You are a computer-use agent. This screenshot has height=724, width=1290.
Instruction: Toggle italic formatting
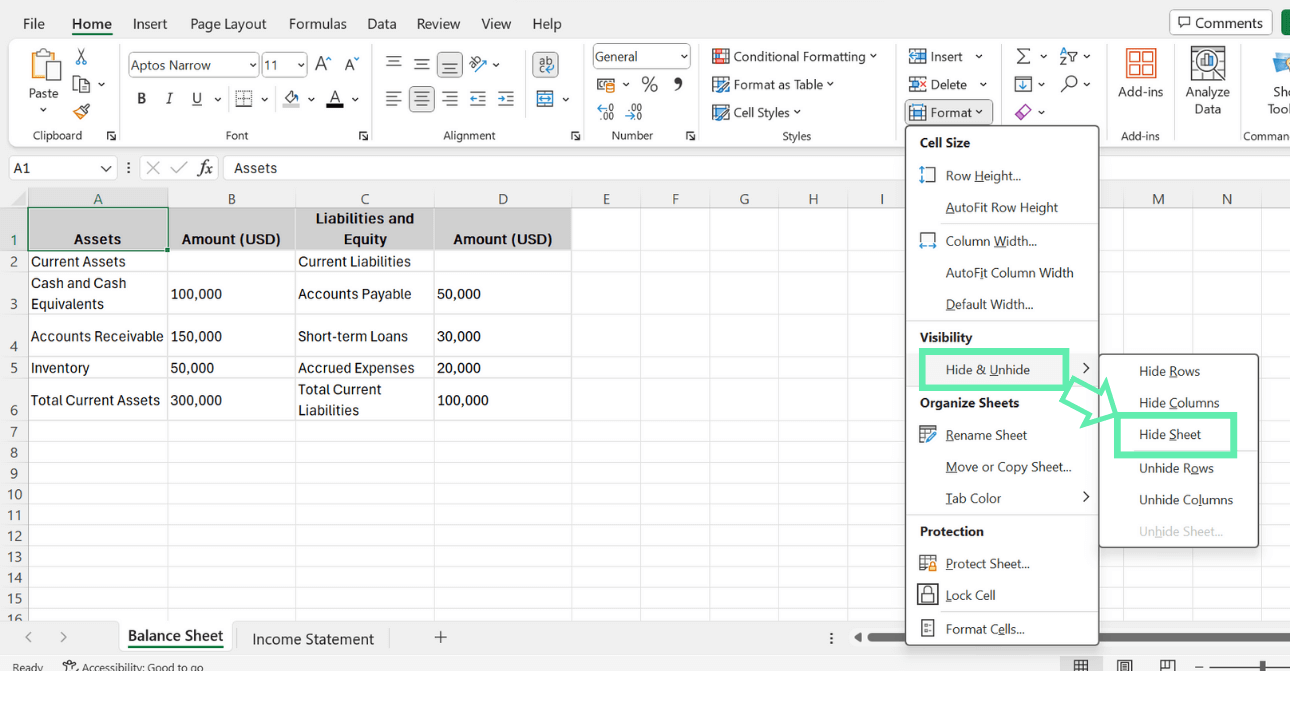point(167,98)
